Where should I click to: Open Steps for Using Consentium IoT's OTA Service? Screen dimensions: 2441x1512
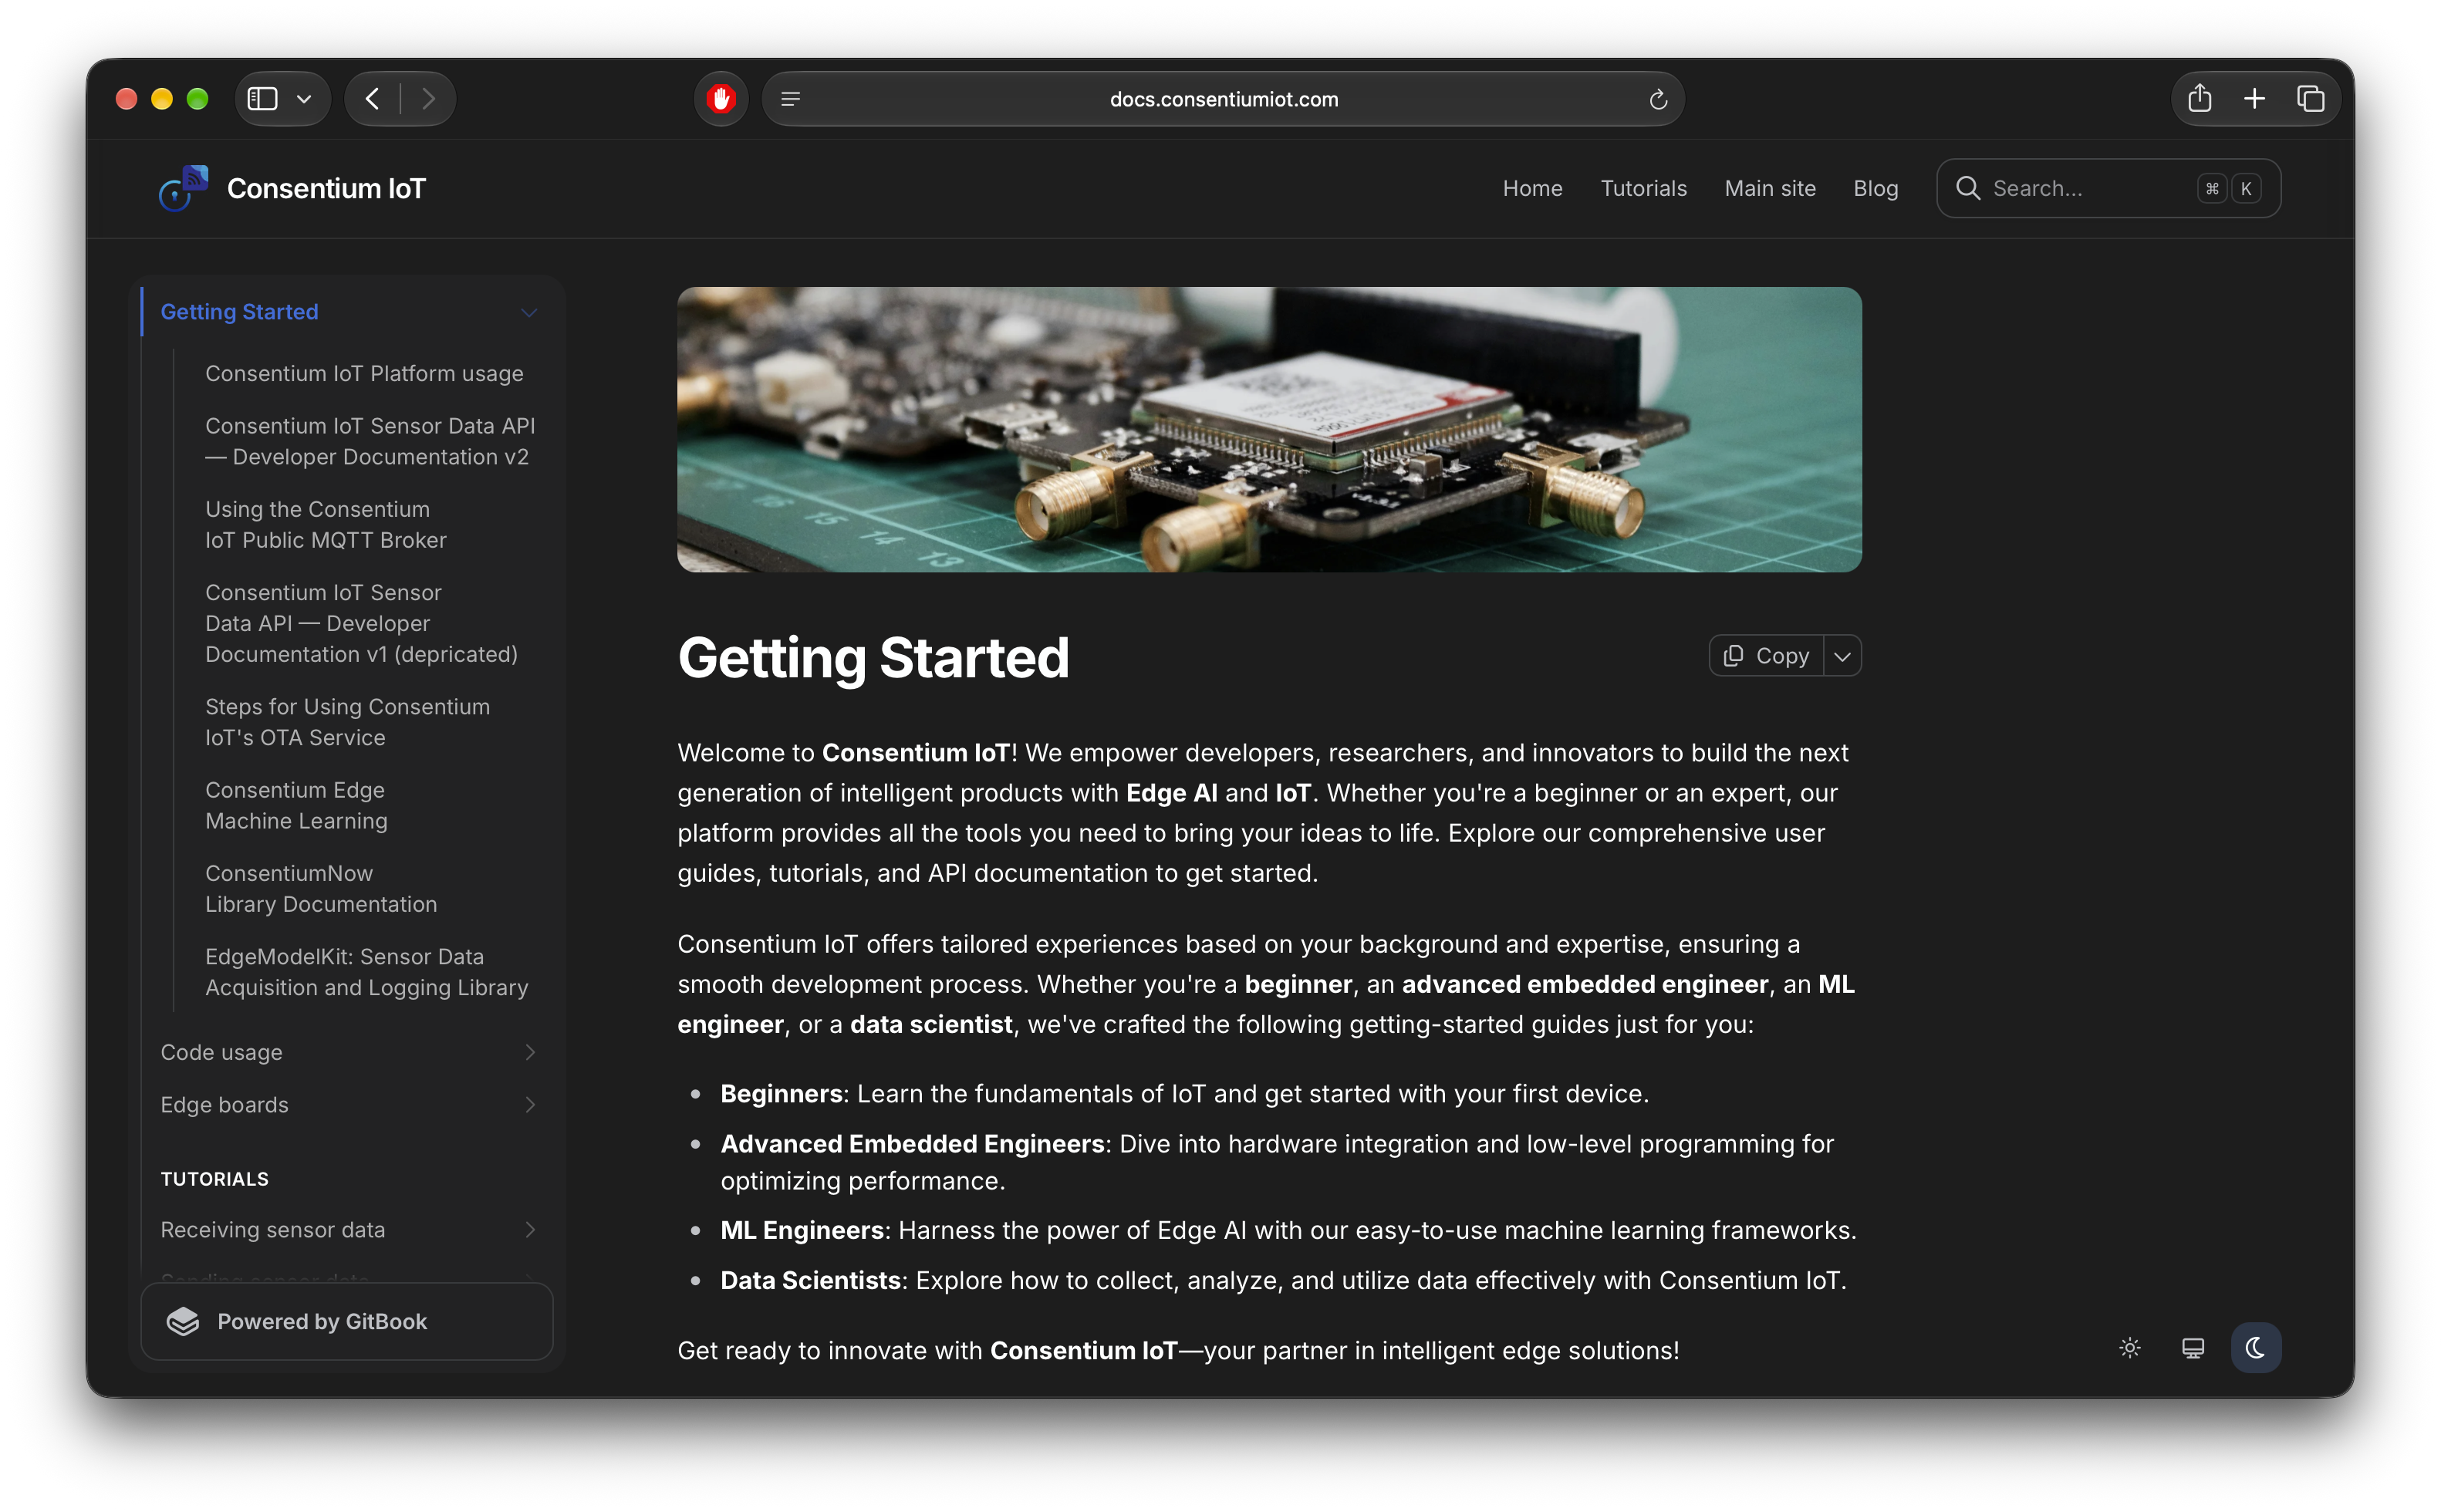347,722
